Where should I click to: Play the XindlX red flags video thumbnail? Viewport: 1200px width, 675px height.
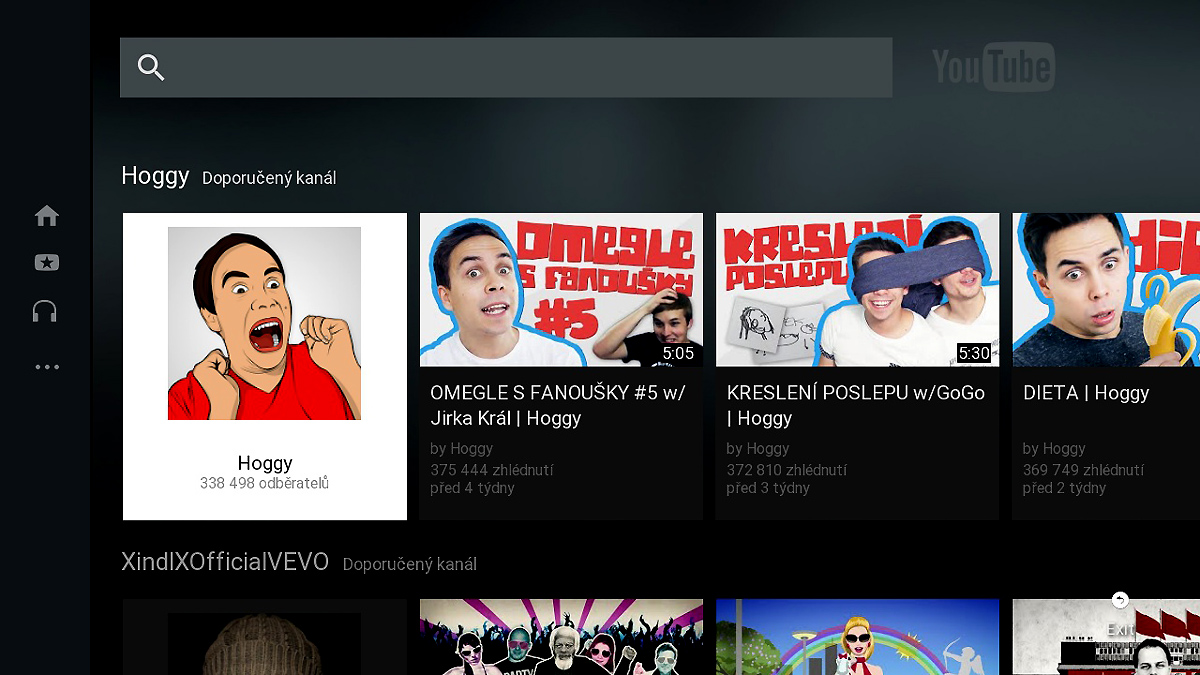[x=1106, y=637]
